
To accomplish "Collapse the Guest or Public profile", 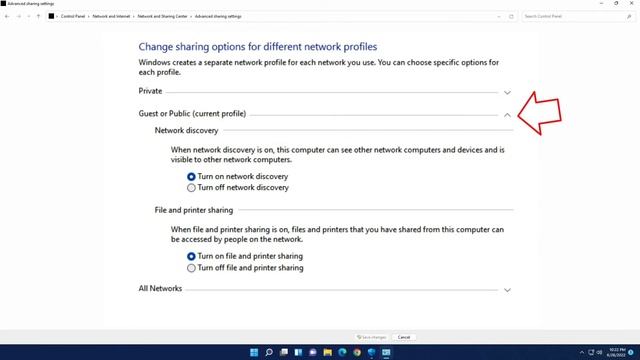I will point(507,115).
